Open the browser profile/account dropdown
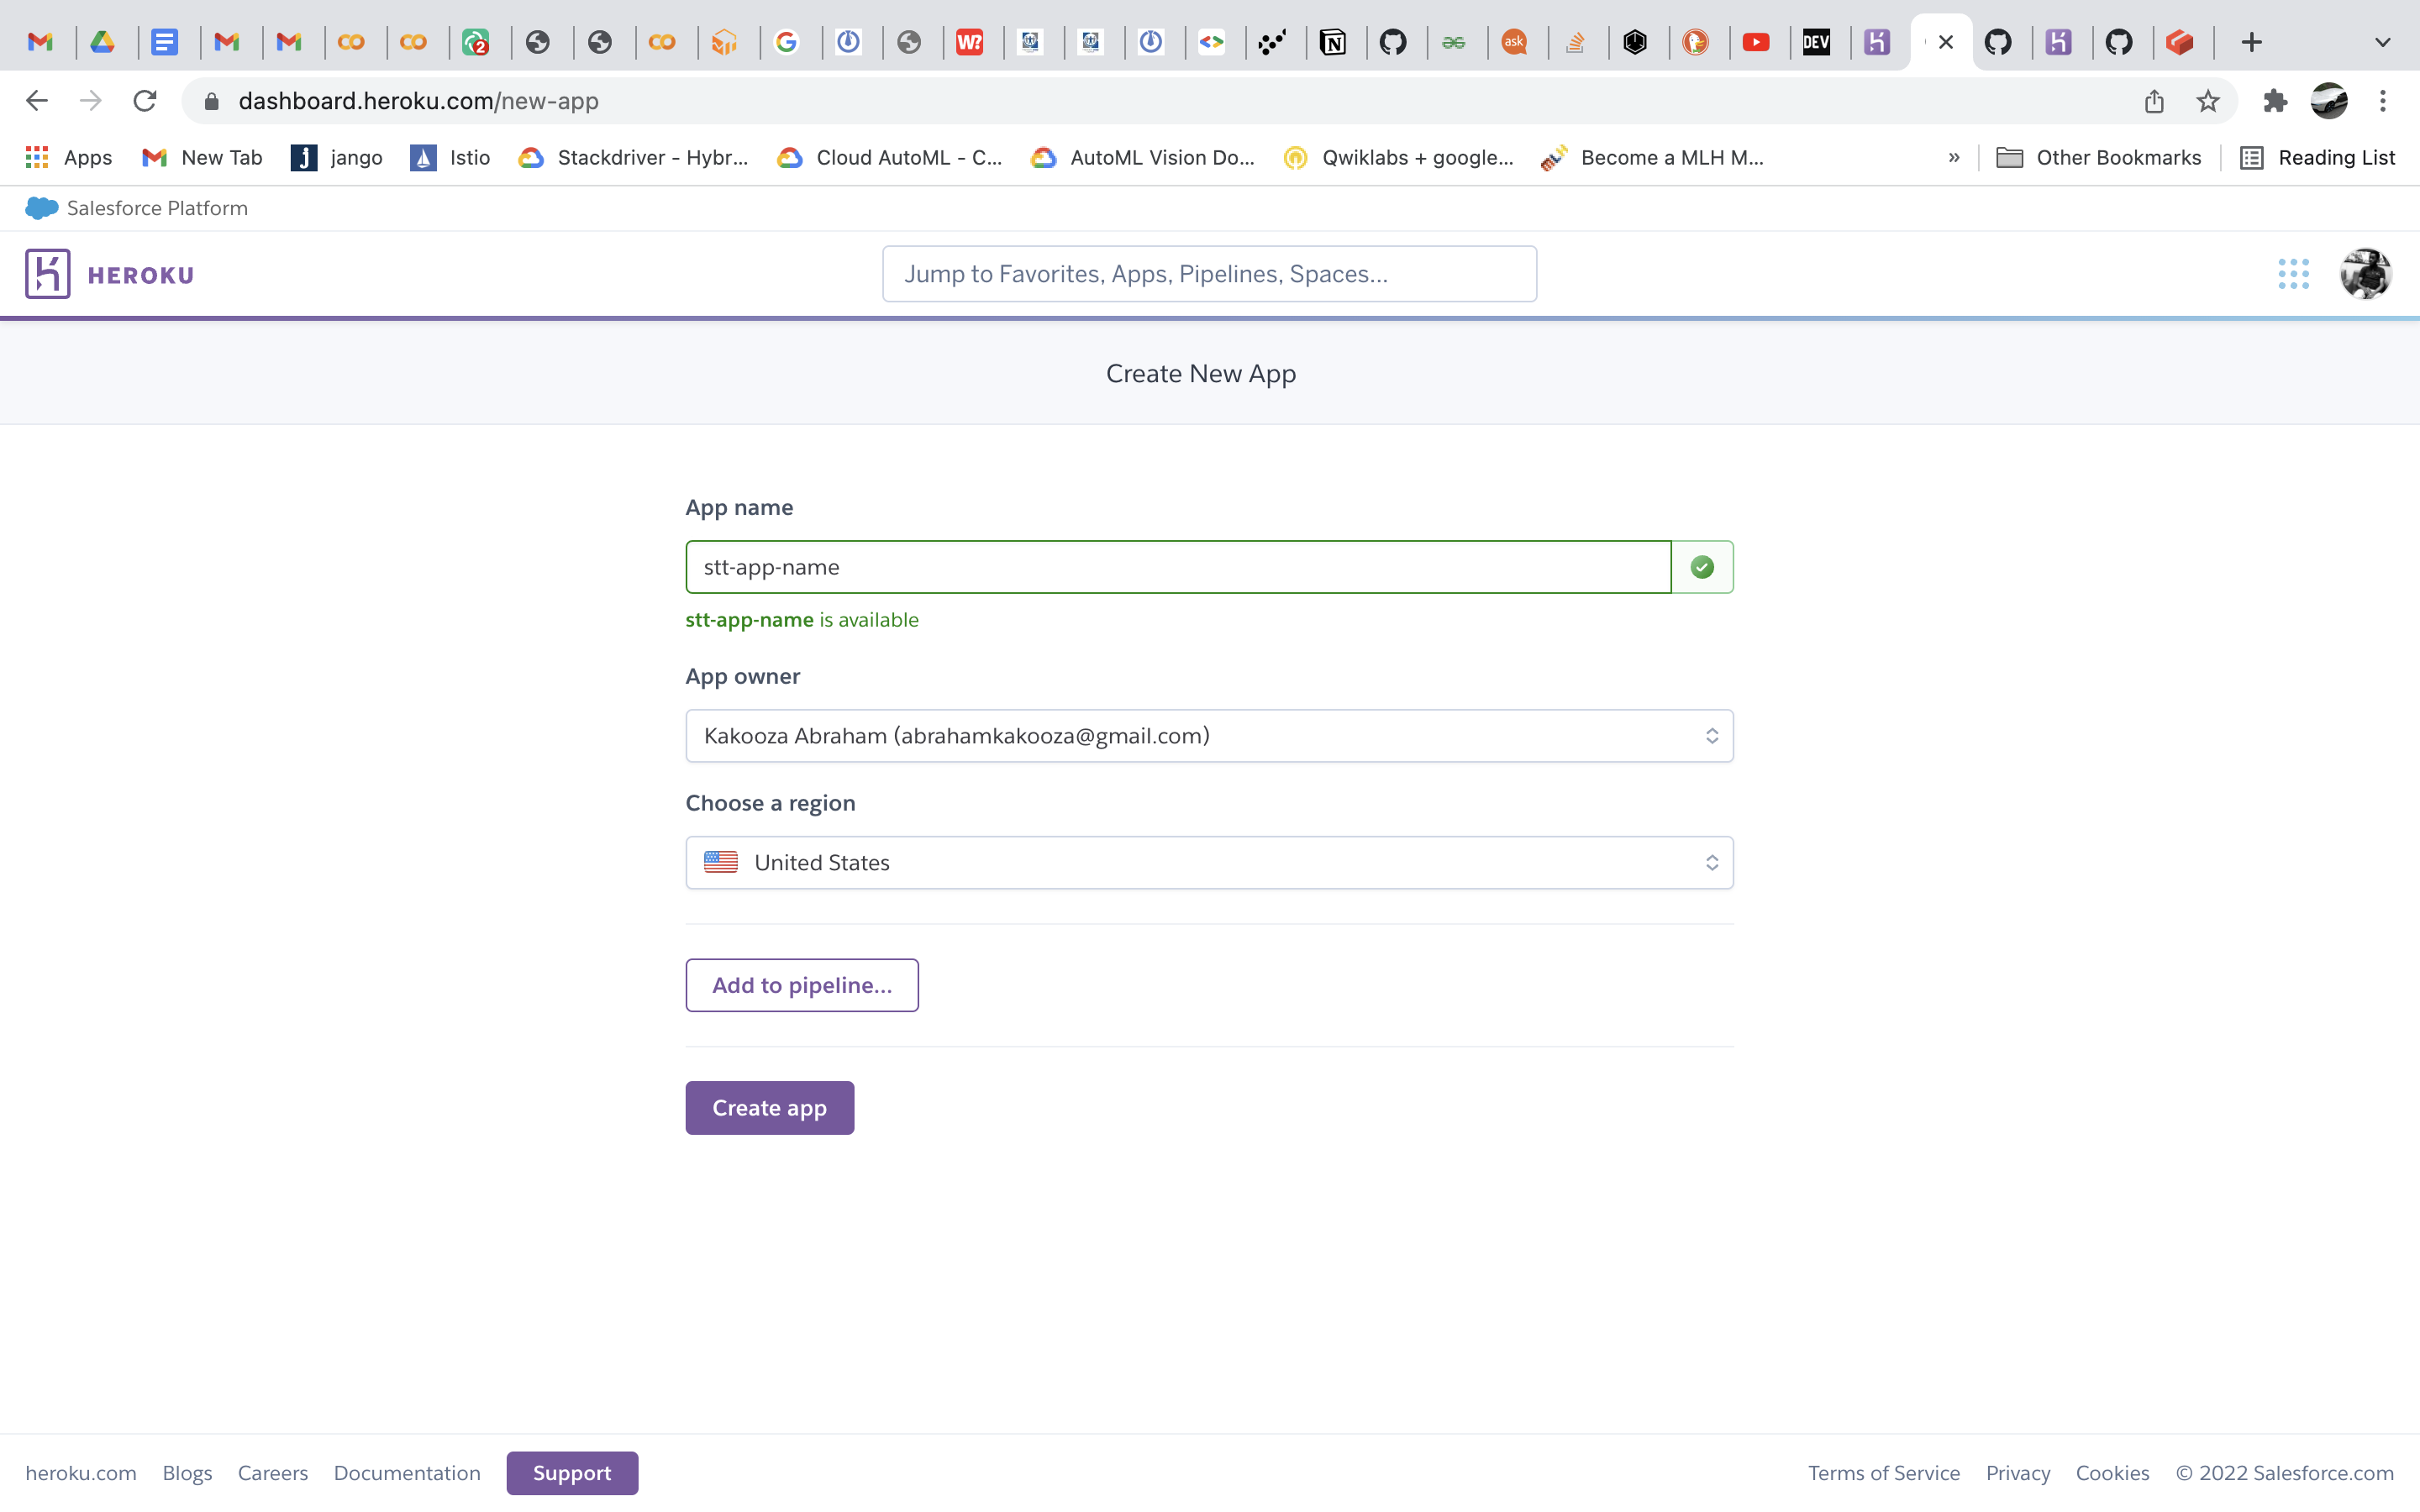This screenshot has height=1512, width=2420. click(x=2329, y=101)
